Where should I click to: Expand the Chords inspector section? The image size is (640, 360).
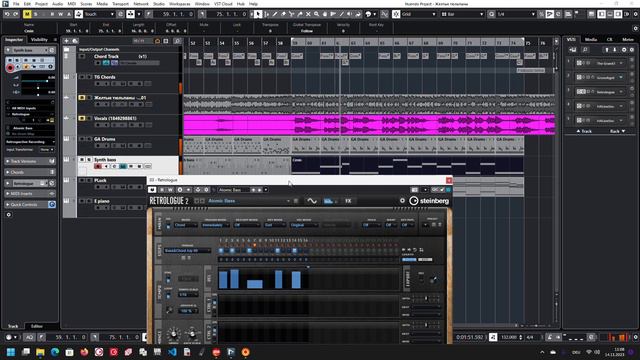pyautogui.click(x=29, y=172)
